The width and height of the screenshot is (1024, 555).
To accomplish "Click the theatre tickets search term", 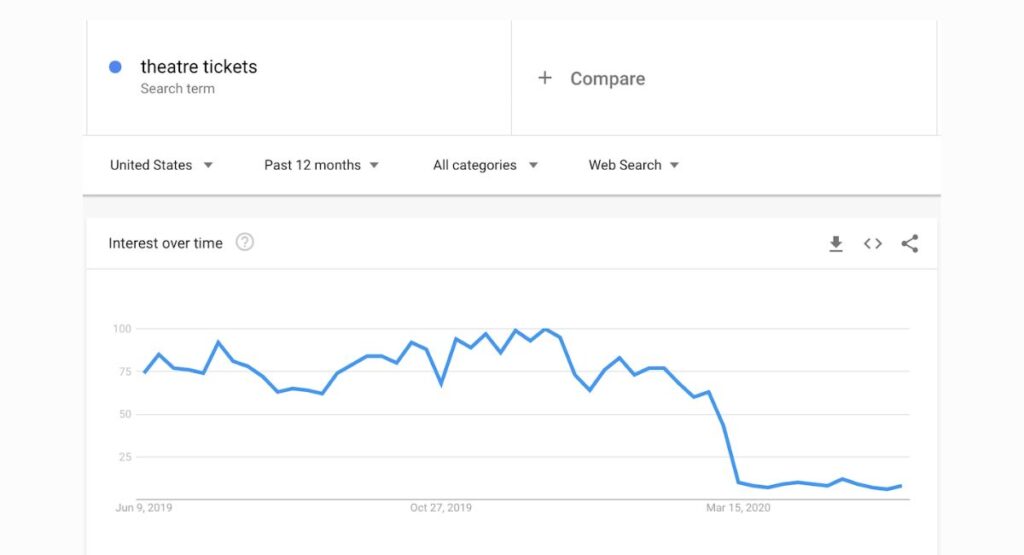I will [198, 67].
